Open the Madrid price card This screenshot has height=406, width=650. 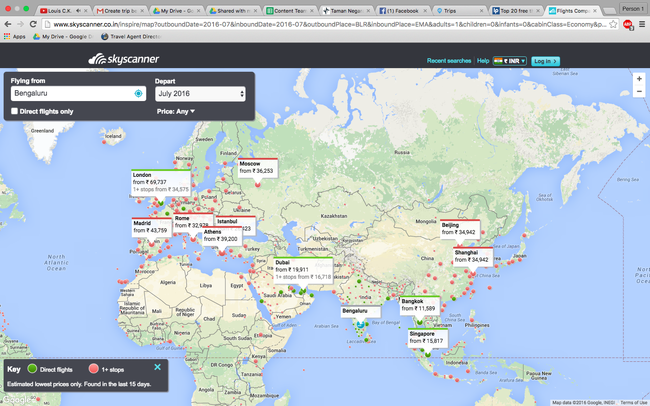[151, 227]
